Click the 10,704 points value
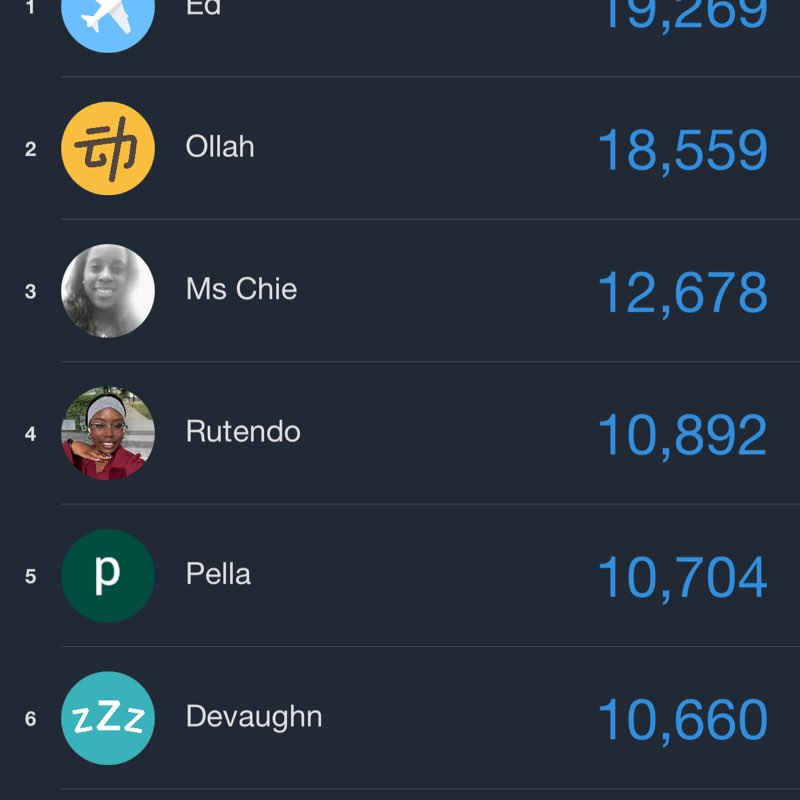The width and height of the screenshot is (800, 800). 682,578
